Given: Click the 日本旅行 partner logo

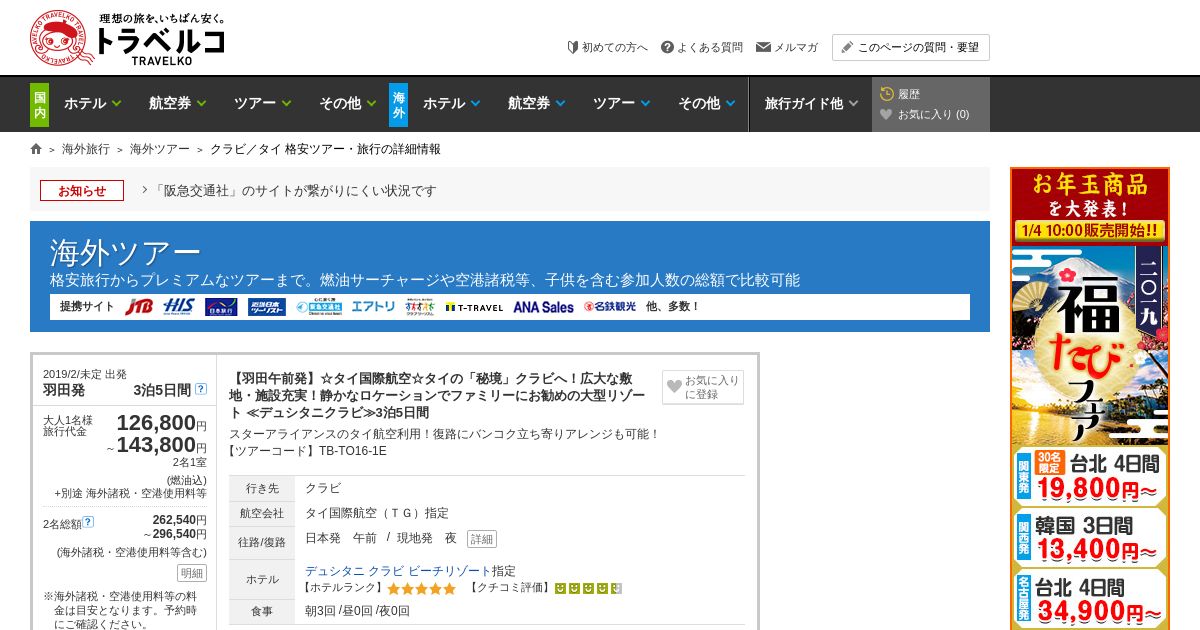Looking at the screenshot, I should (221, 307).
